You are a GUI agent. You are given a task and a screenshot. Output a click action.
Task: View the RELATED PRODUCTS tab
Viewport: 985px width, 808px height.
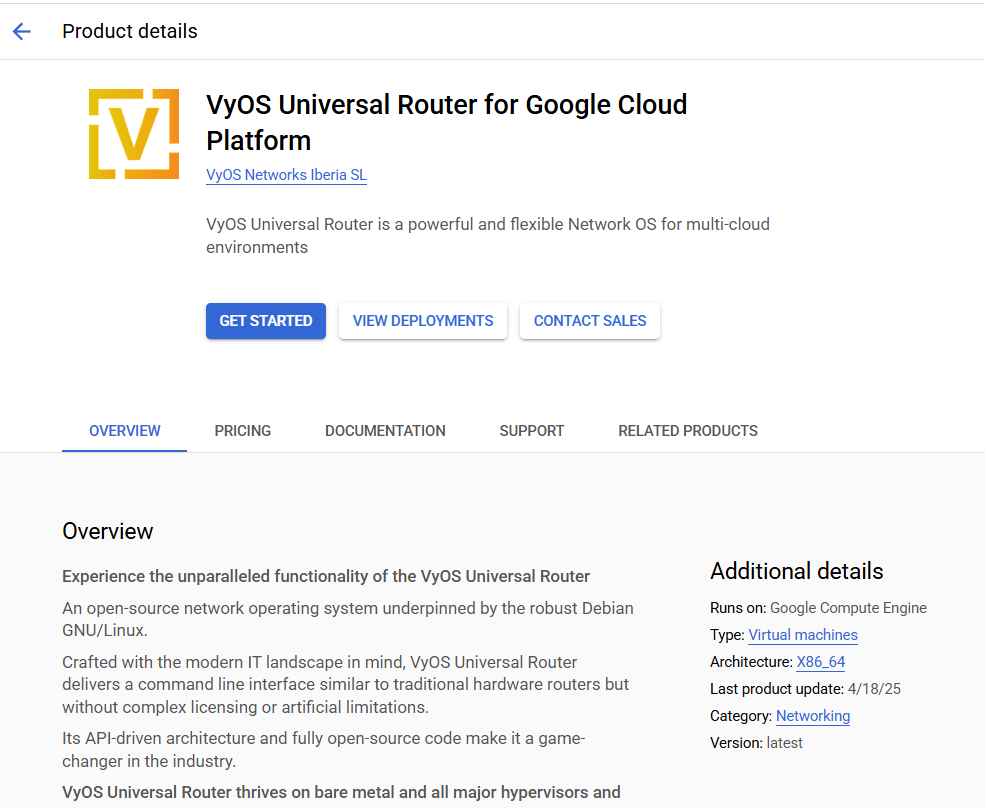coord(688,430)
